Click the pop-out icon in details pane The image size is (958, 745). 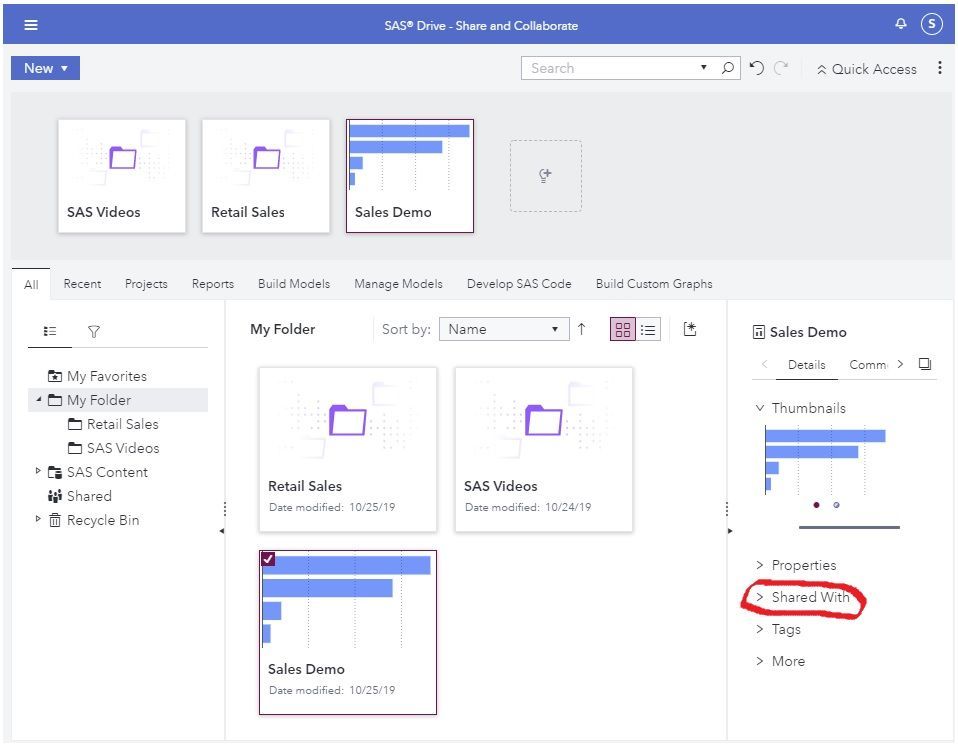(925, 364)
